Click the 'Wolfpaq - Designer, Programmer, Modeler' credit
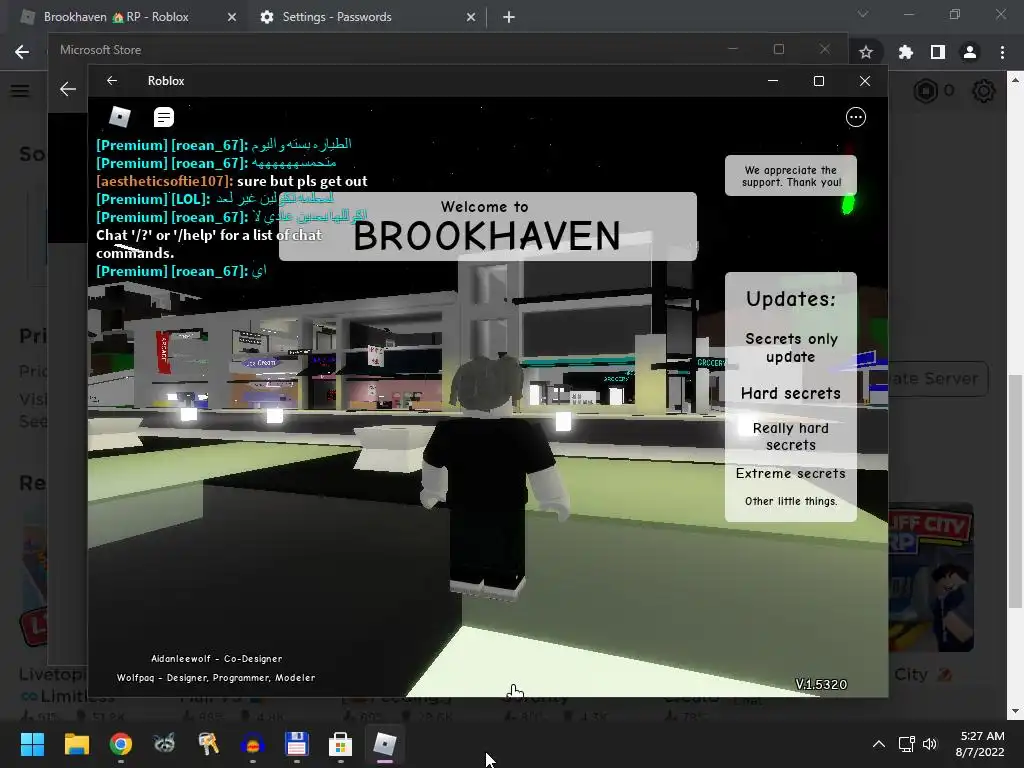Image resolution: width=1024 pixels, height=768 pixels. (x=216, y=678)
